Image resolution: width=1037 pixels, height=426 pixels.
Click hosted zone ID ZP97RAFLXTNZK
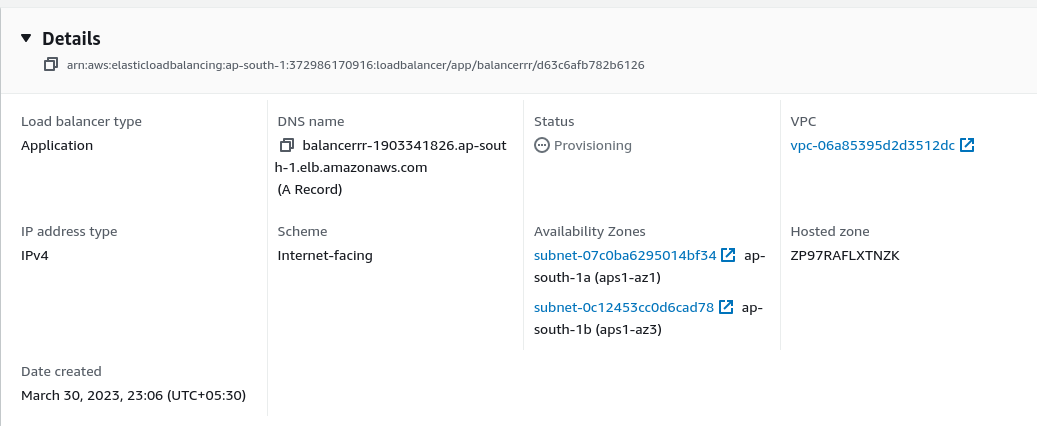tap(845, 255)
